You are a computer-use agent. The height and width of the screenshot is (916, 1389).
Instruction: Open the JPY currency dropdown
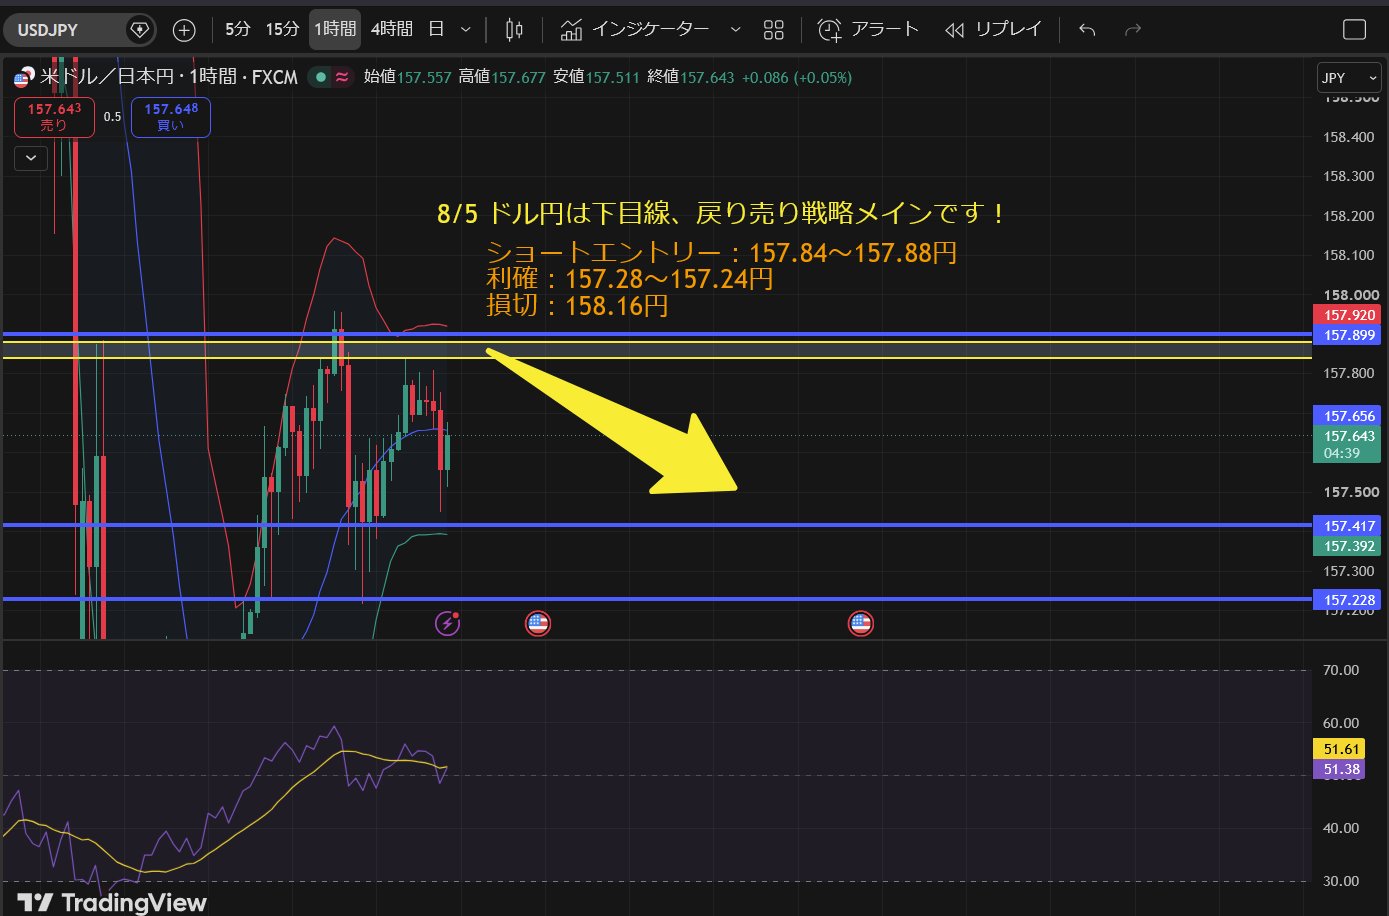tap(1348, 78)
